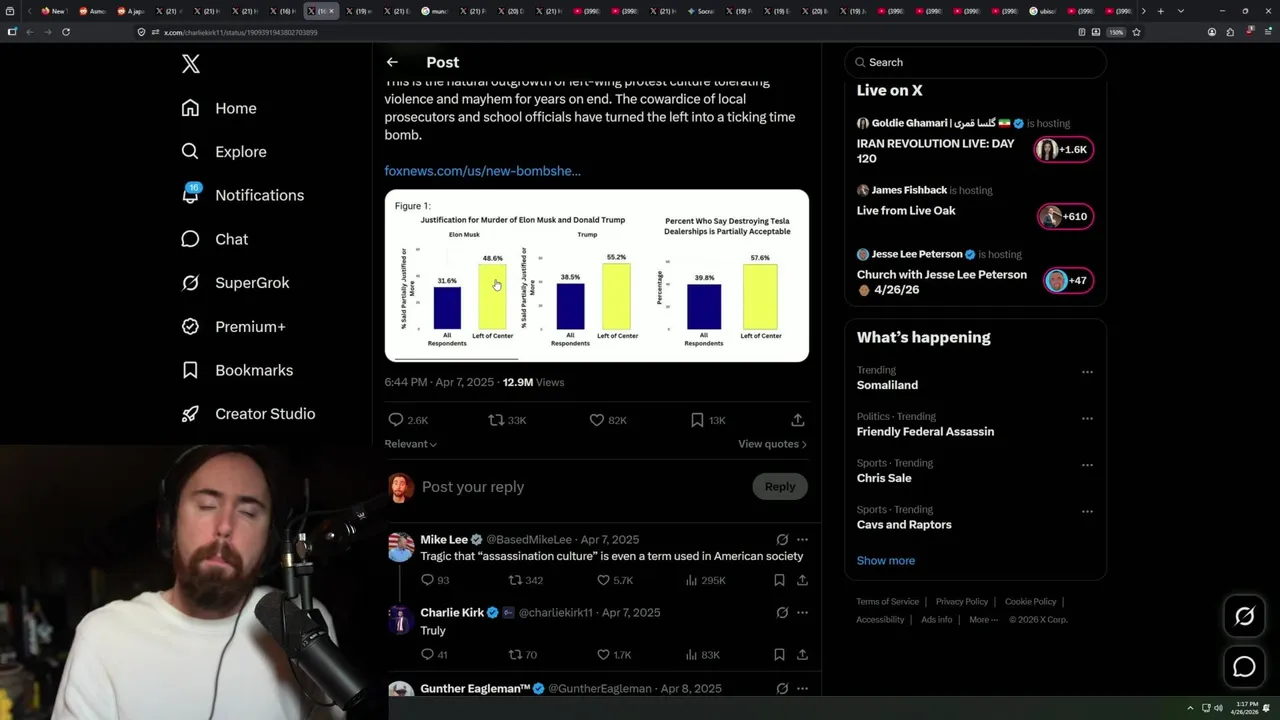The height and width of the screenshot is (720, 1280).
Task: Open SuperGrok in the sidebar
Action: [235, 283]
